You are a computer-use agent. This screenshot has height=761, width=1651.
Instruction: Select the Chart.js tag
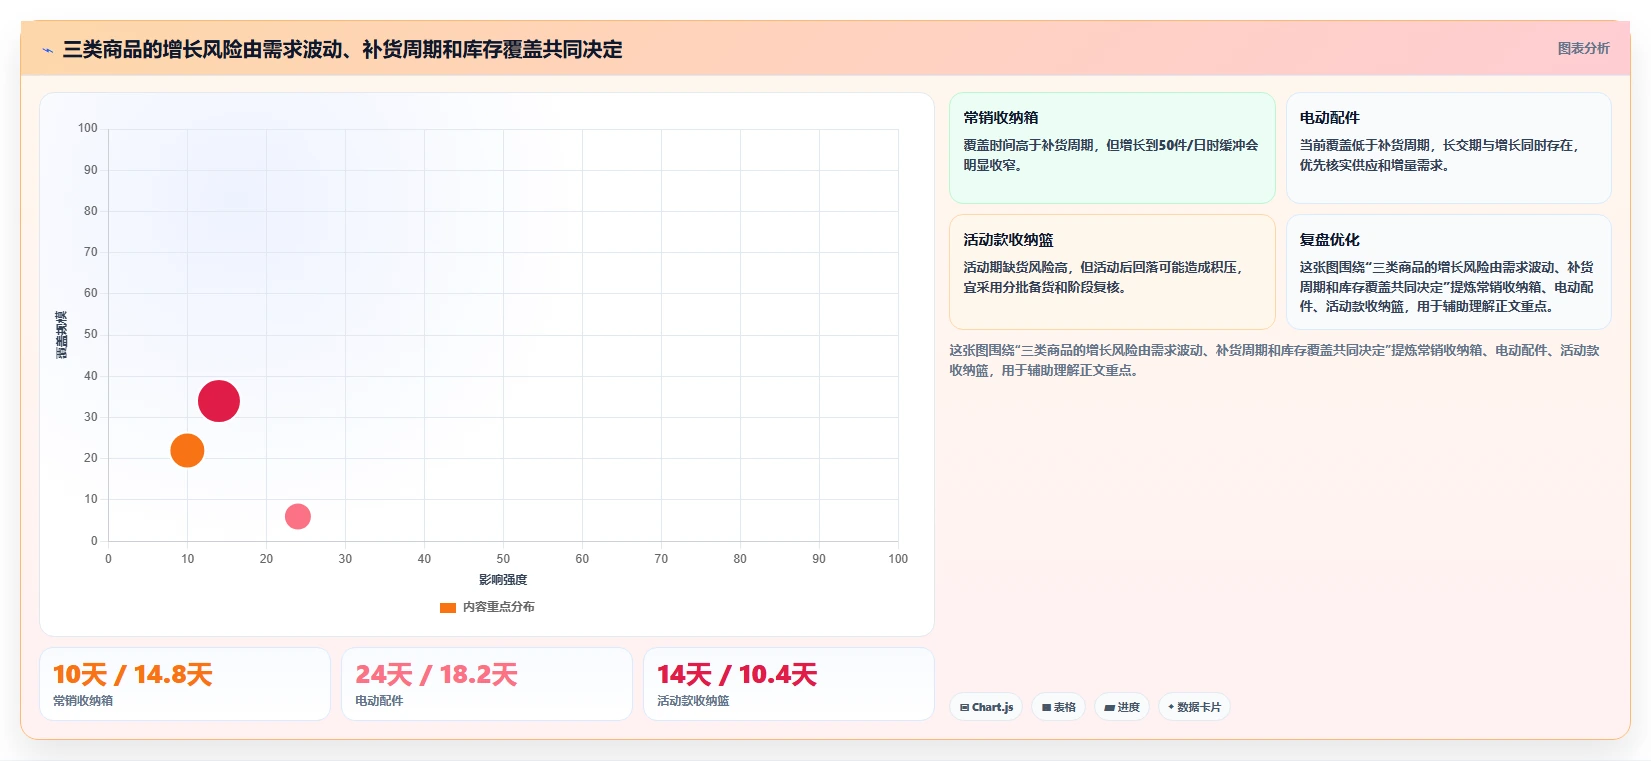985,707
